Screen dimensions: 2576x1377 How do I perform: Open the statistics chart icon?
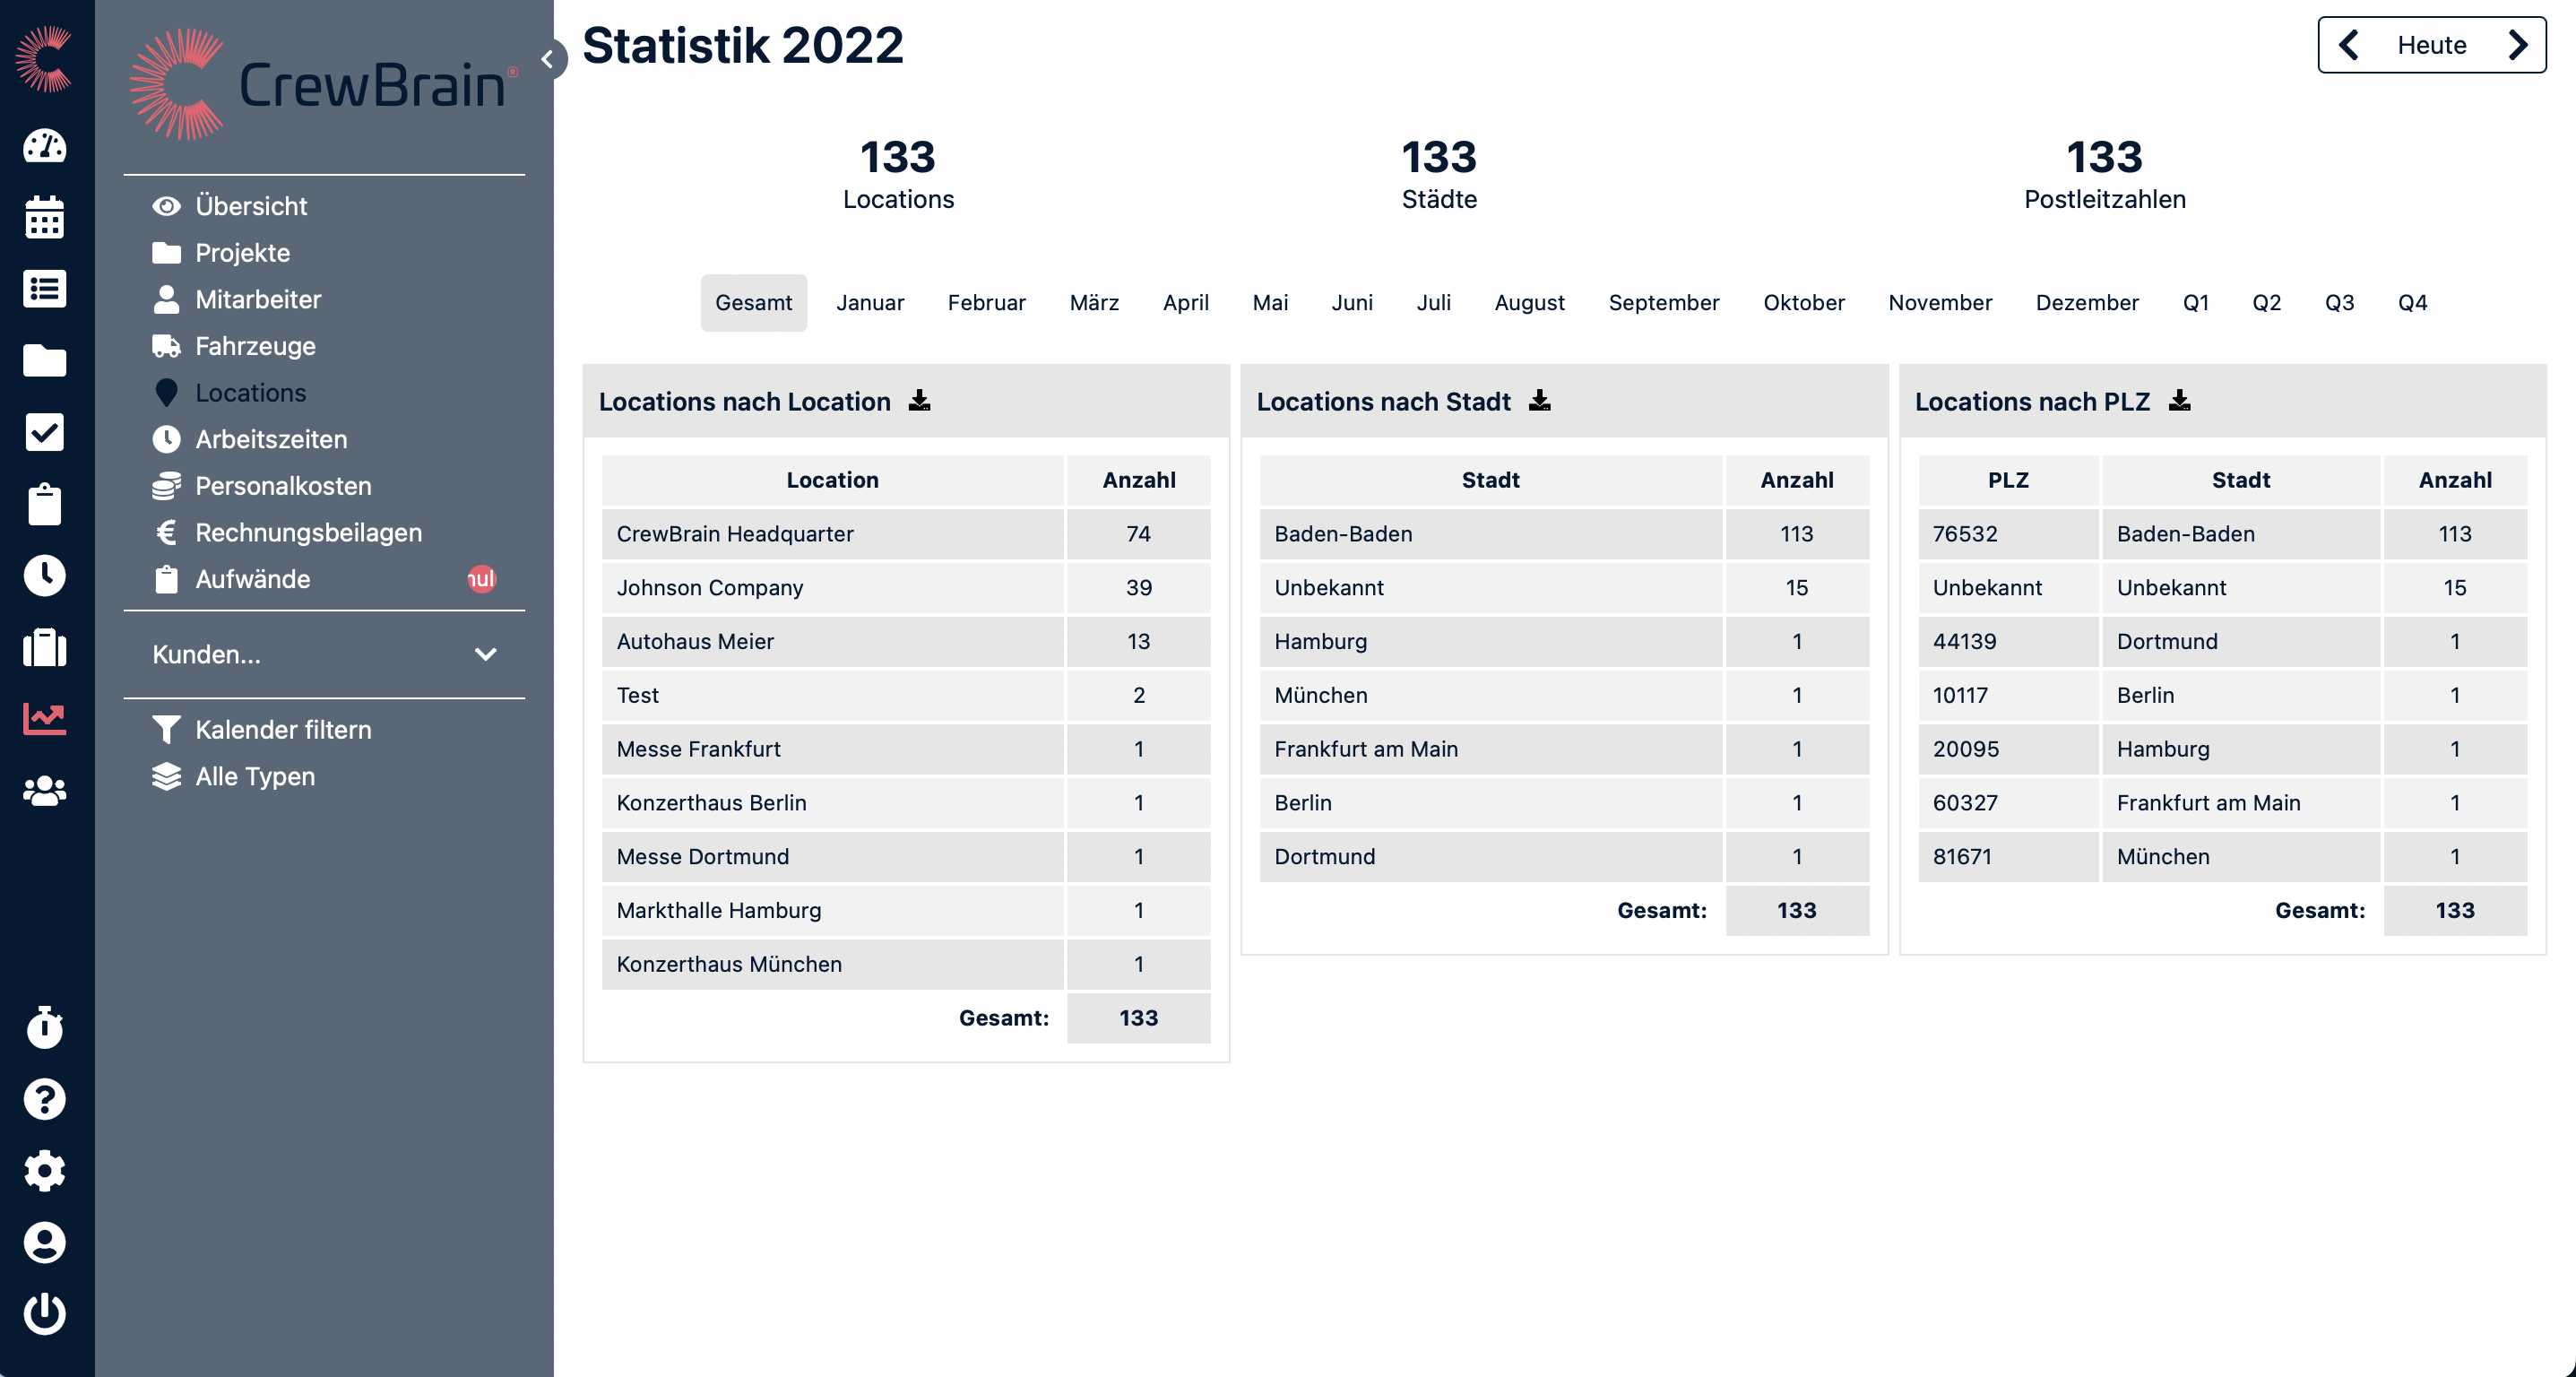pos(45,718)
